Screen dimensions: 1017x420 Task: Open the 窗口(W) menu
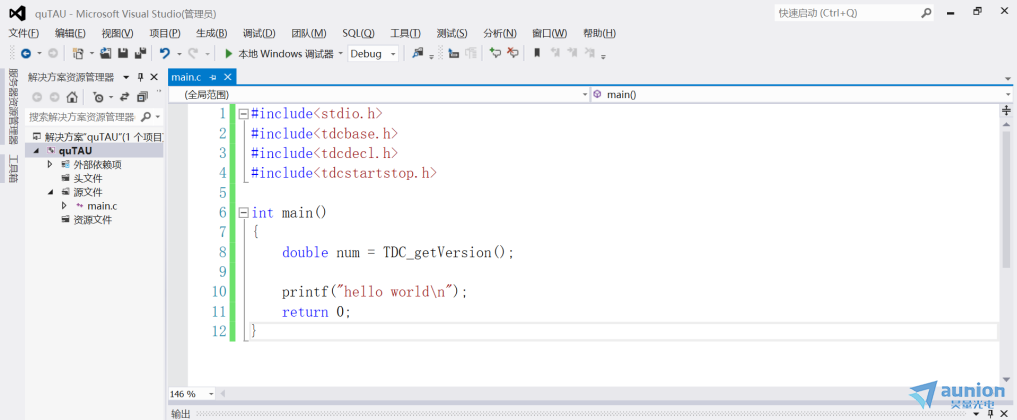pyautogui.click(x=549, y=34)
